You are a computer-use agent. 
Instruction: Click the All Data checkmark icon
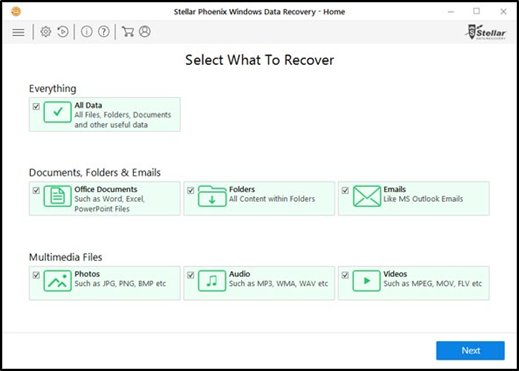pos(57,112)
